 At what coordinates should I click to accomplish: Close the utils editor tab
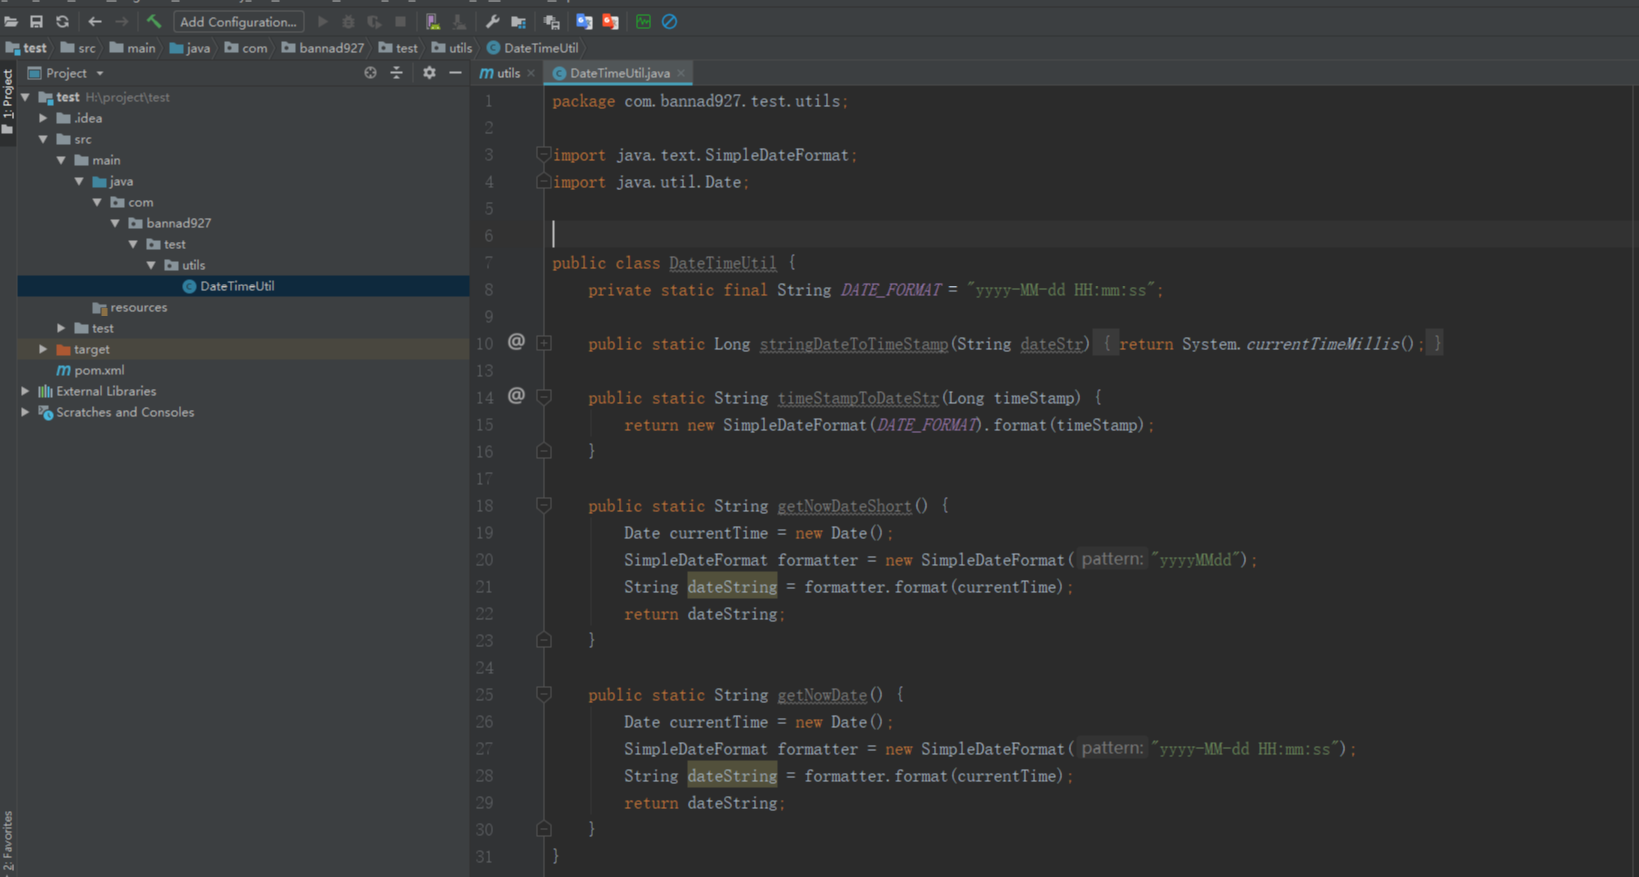(x=531, y=73)
